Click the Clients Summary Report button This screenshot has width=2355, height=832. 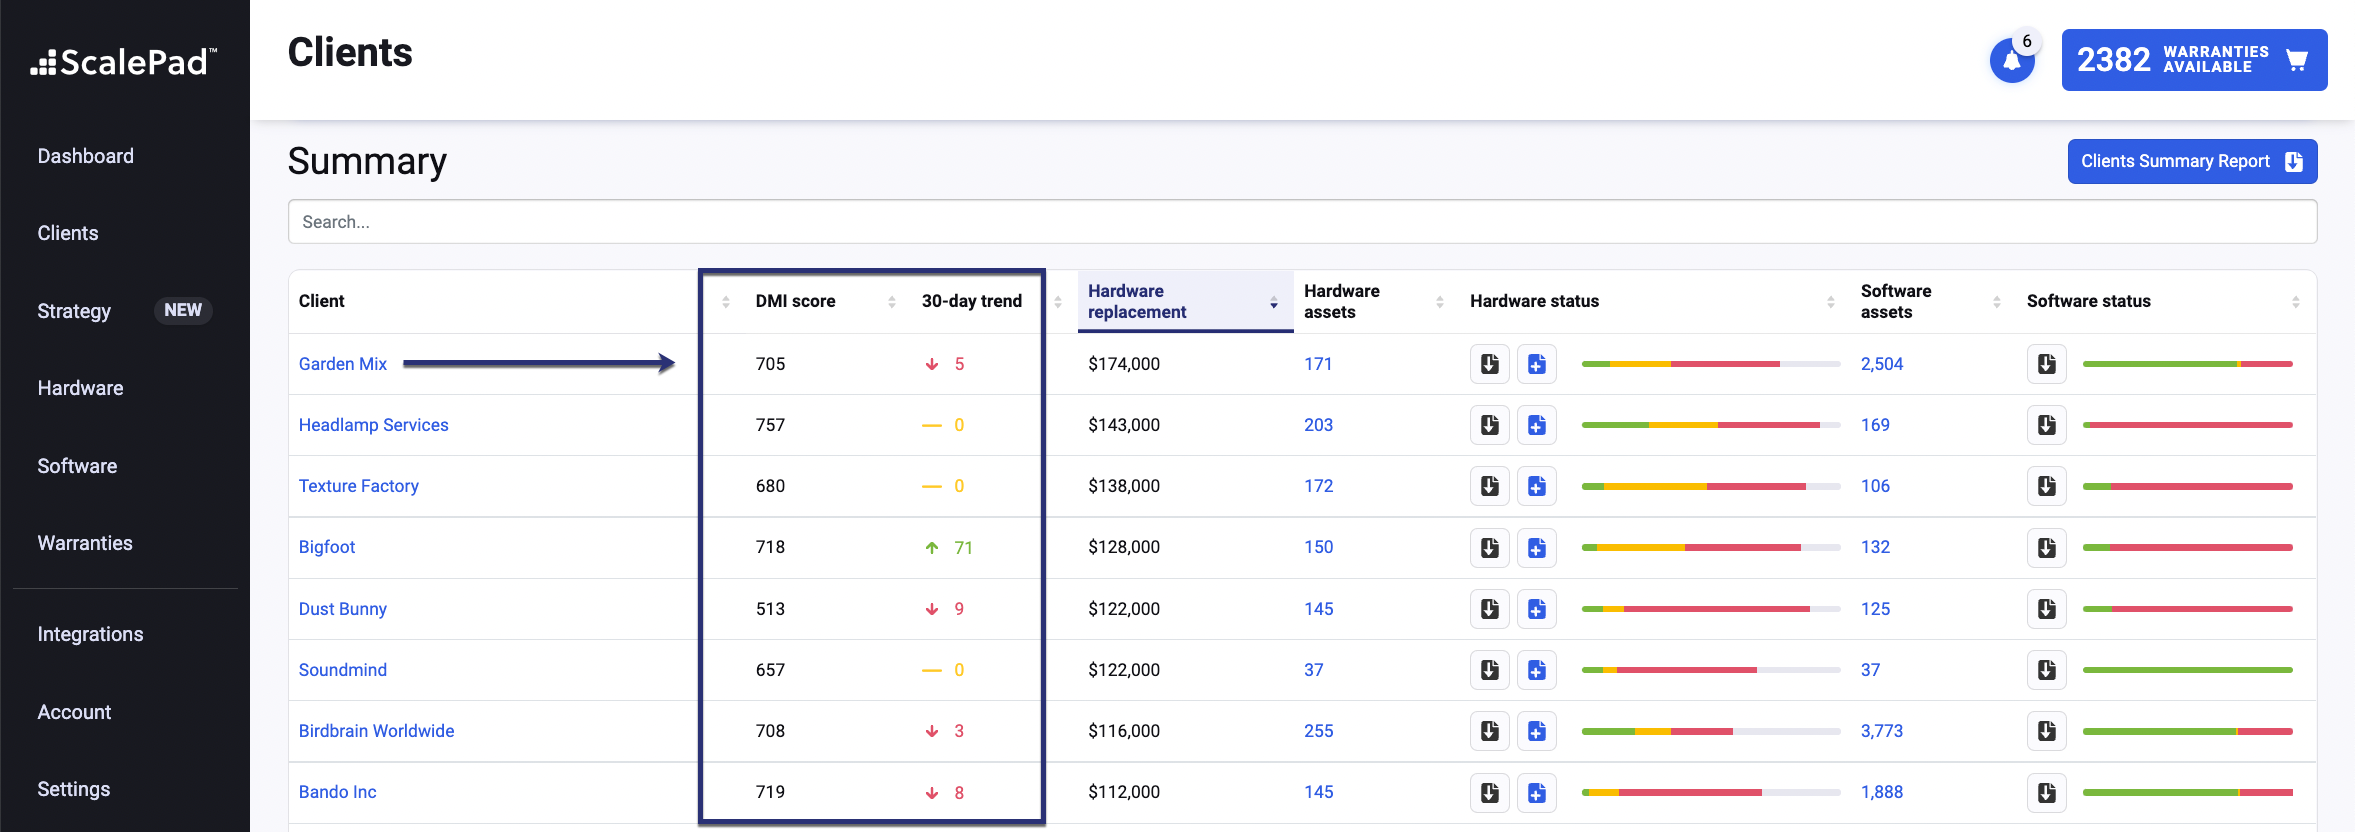tap(2191, 162)
